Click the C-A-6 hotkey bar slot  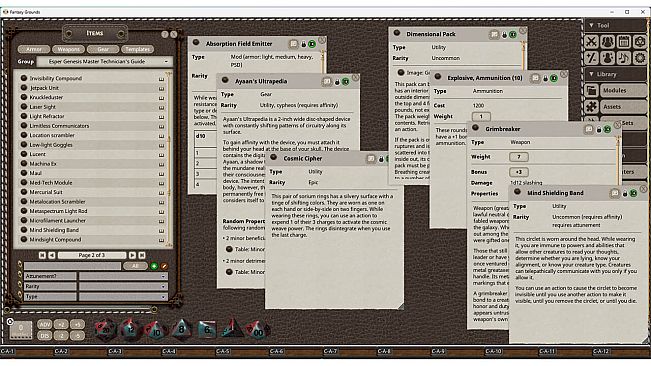[x=296, y=351]
